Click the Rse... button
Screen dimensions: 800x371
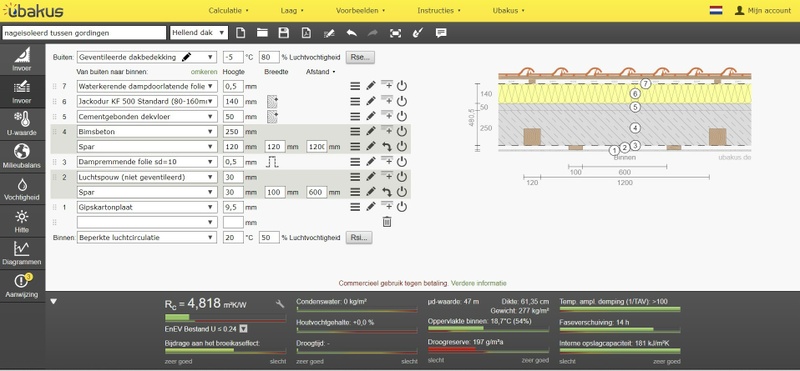360,57
